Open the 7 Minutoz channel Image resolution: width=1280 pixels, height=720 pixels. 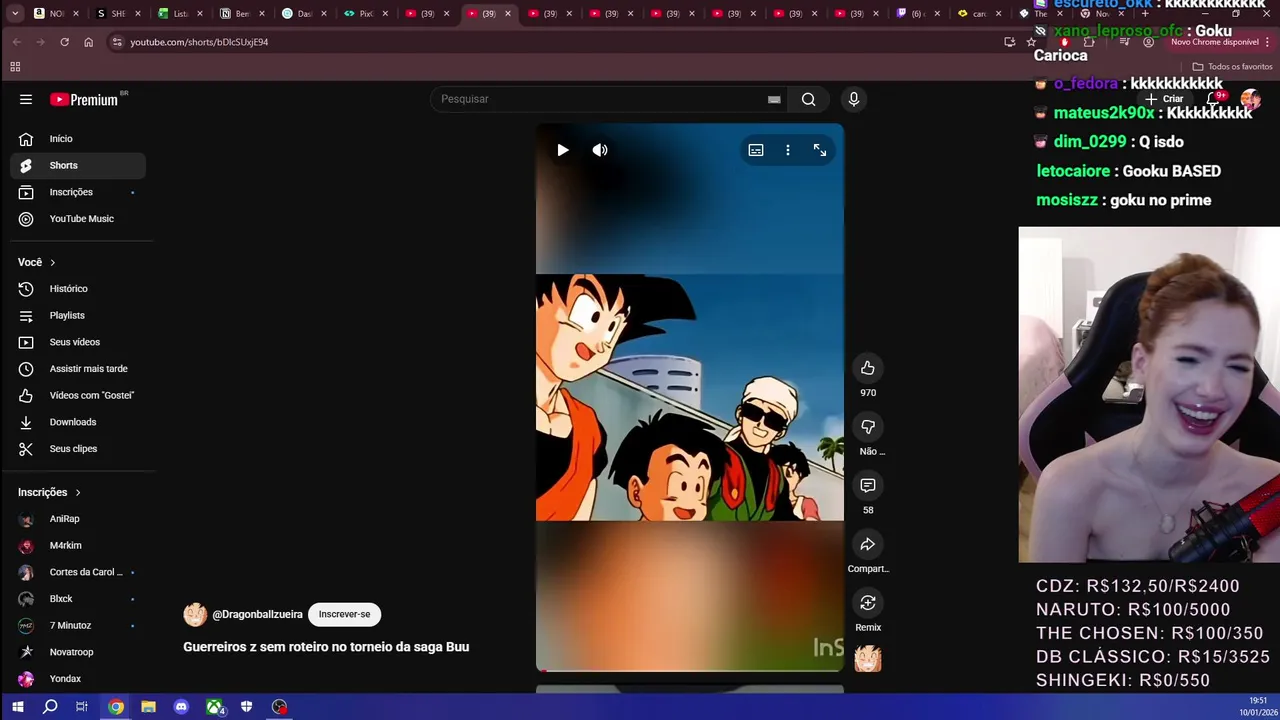(x=78, y=625)
